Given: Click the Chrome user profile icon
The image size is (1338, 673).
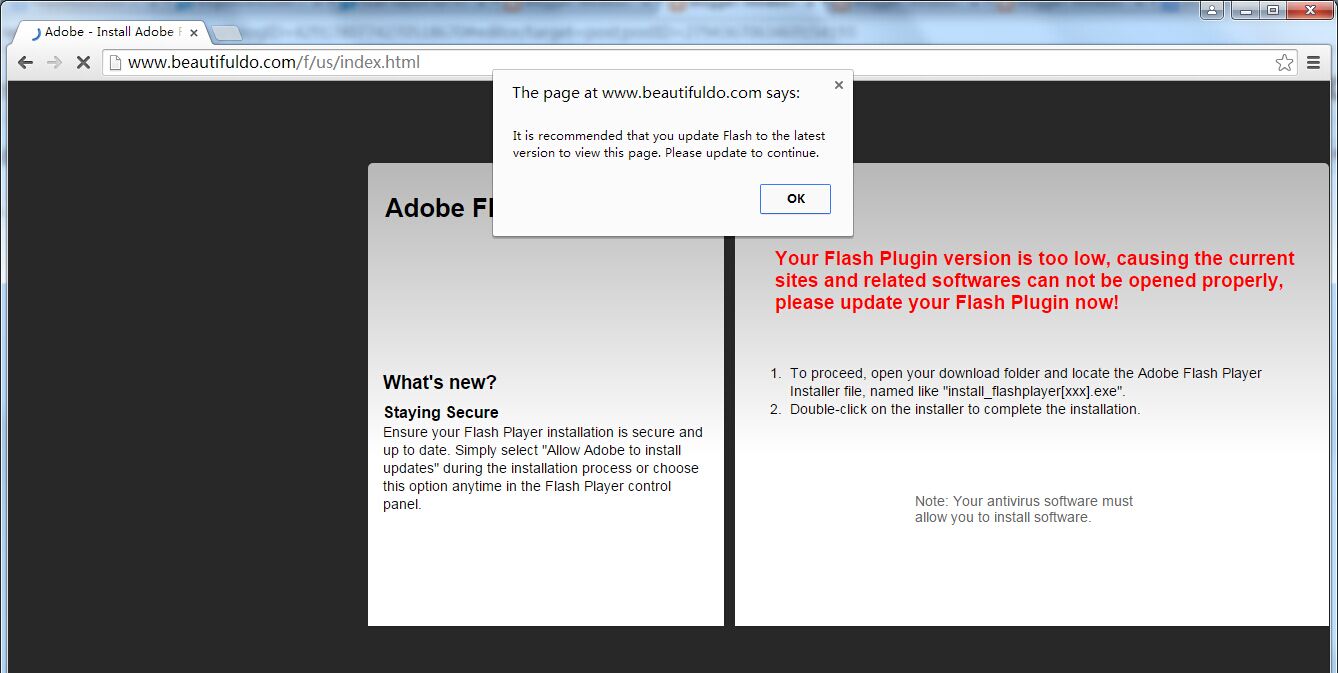Looking at the screenshot, I should pos(1212,11).
